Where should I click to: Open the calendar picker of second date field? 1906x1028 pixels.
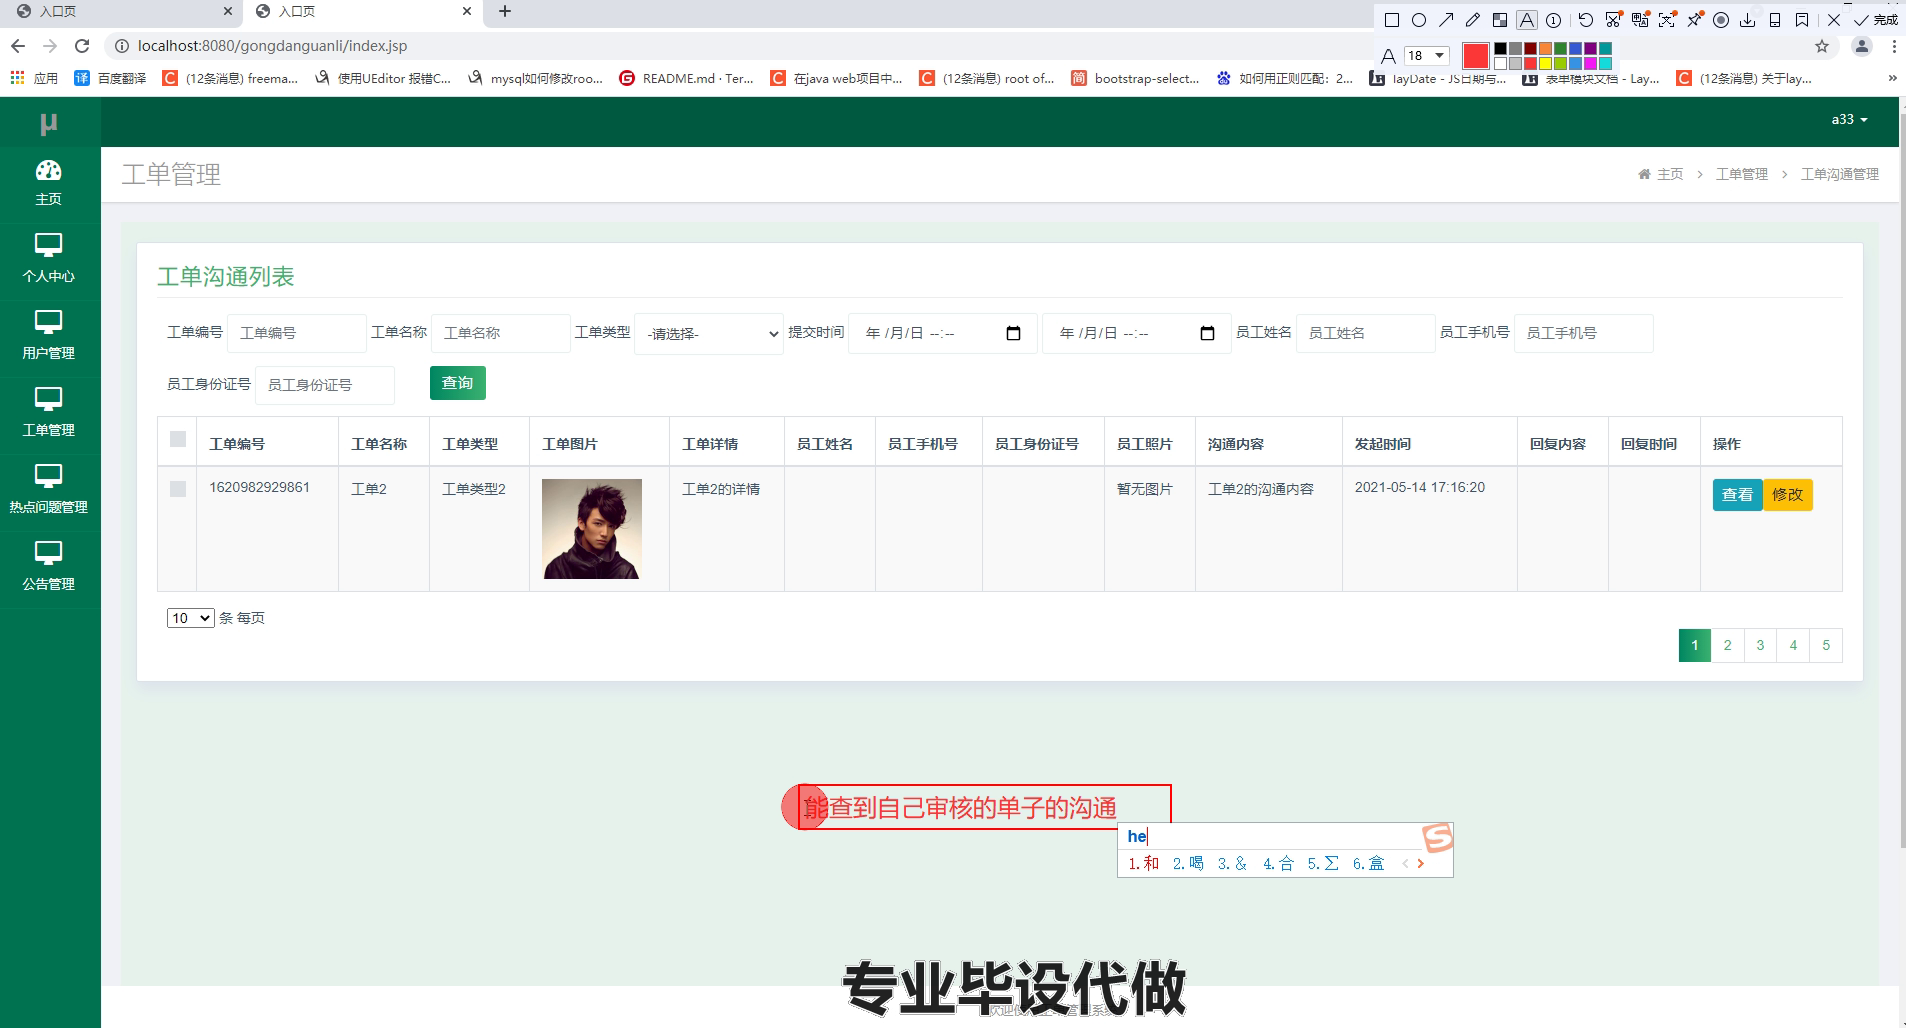click(1207, 333)
